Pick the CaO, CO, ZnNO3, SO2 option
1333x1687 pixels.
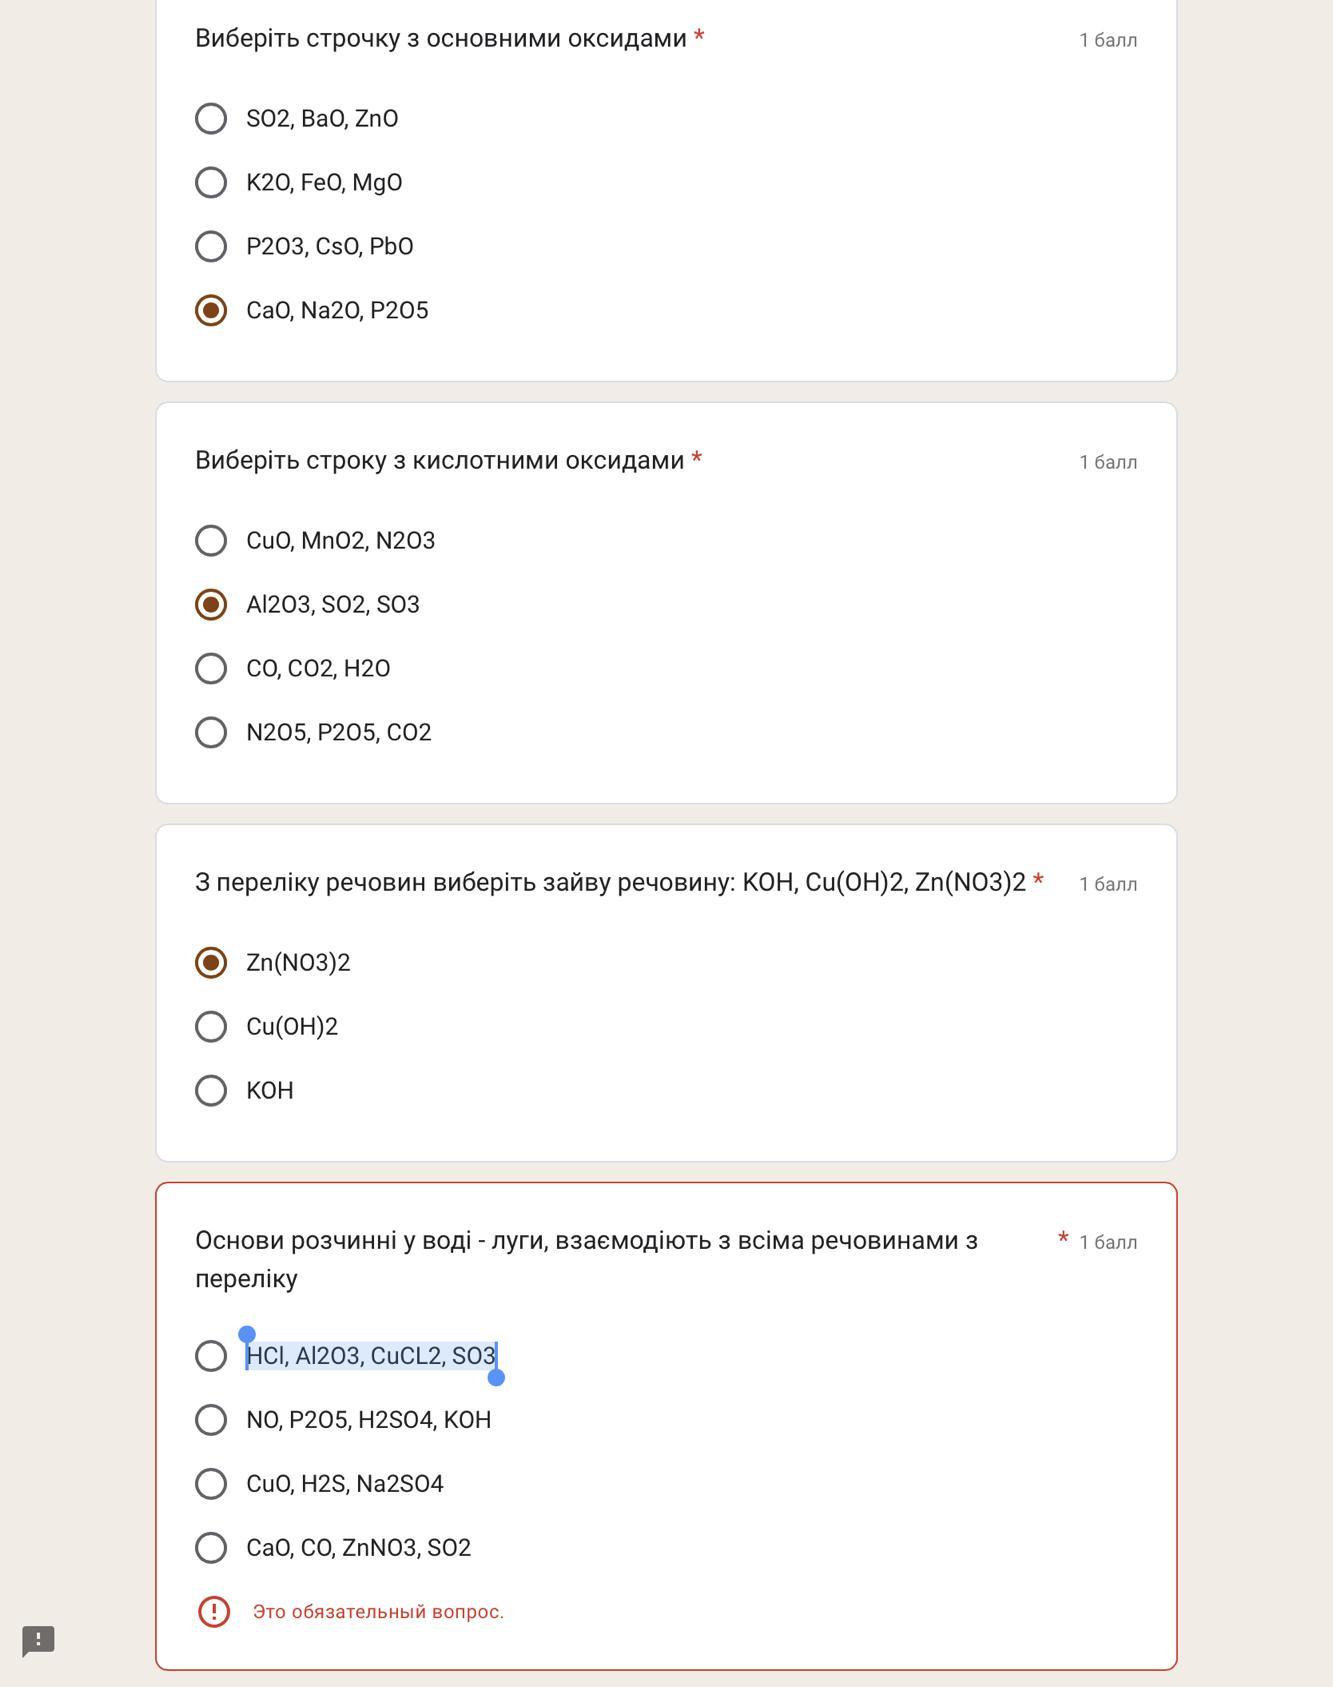[x=211, y=1548]
